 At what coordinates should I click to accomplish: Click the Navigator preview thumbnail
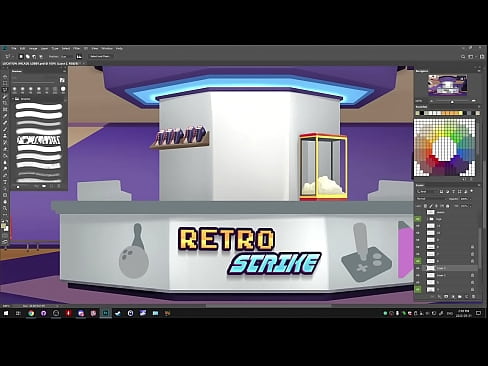coord(447,85)
